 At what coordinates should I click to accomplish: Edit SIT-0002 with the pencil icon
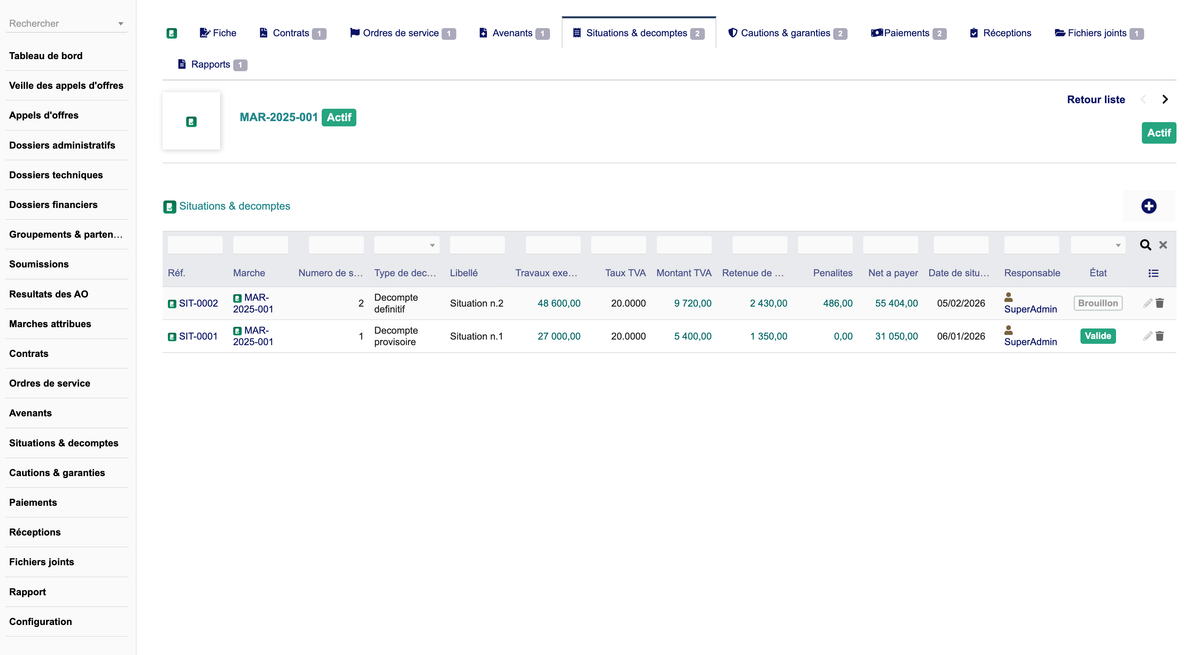click(x=1148, y=303)
